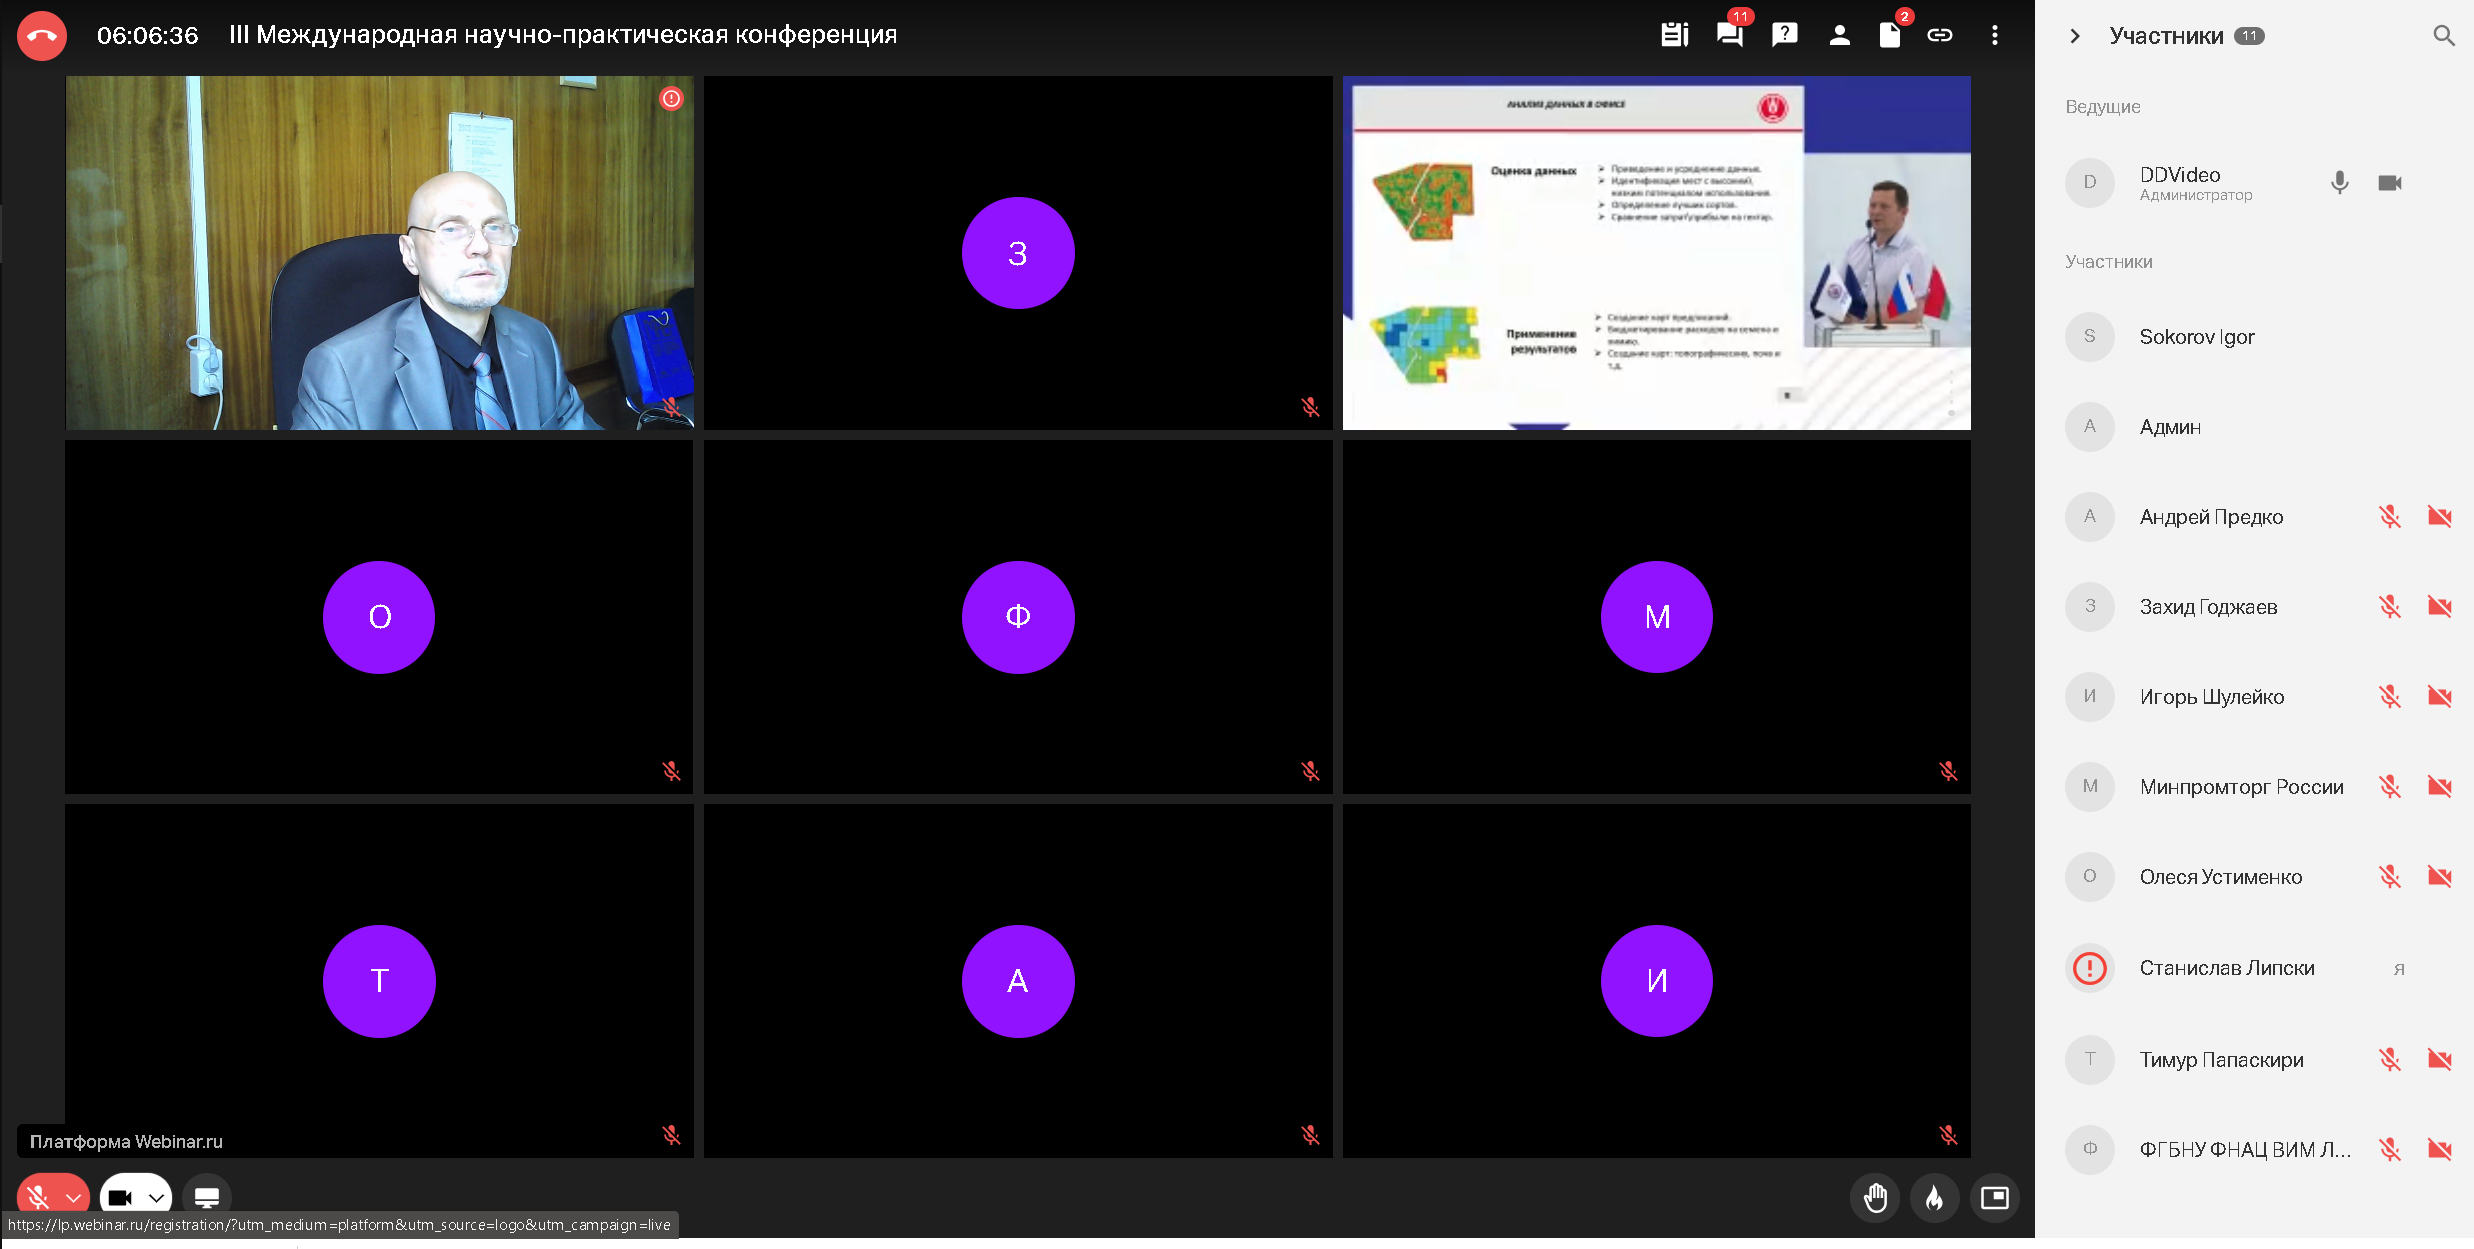Viewport: 2474px width, 1249px height.
Task: Unmute your microphone with red mic button
Action: (x=38, y=1197)
